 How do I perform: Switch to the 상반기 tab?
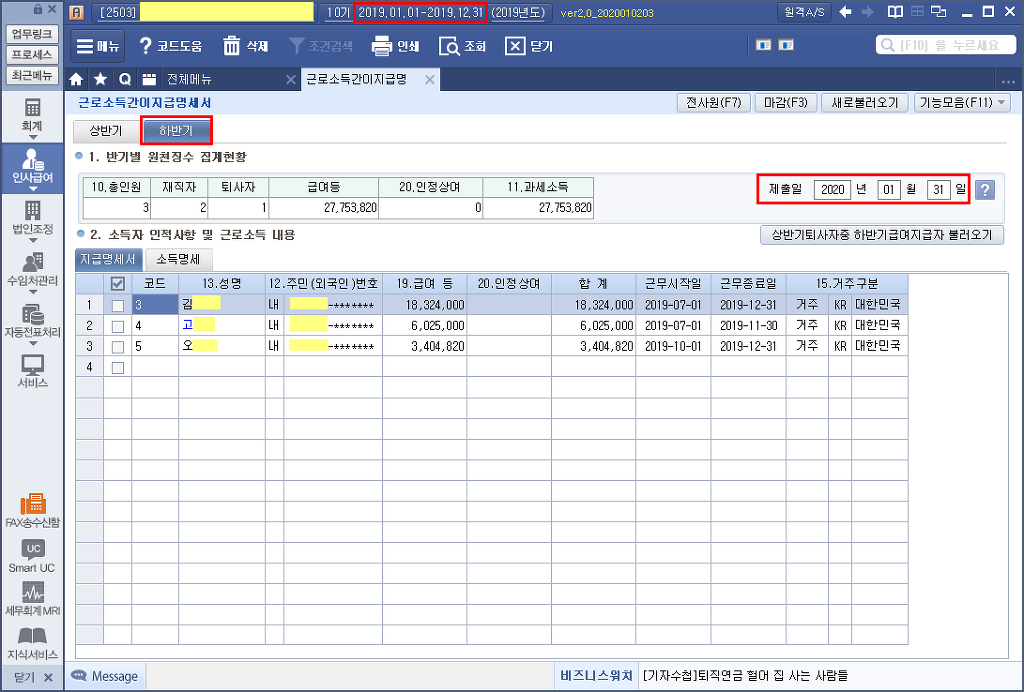(x=105, y=131)
